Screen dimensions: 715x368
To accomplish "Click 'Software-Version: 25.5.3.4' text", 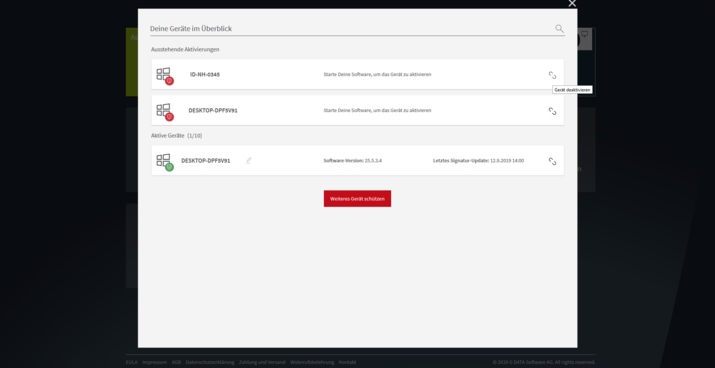I will tap(352, 161).
